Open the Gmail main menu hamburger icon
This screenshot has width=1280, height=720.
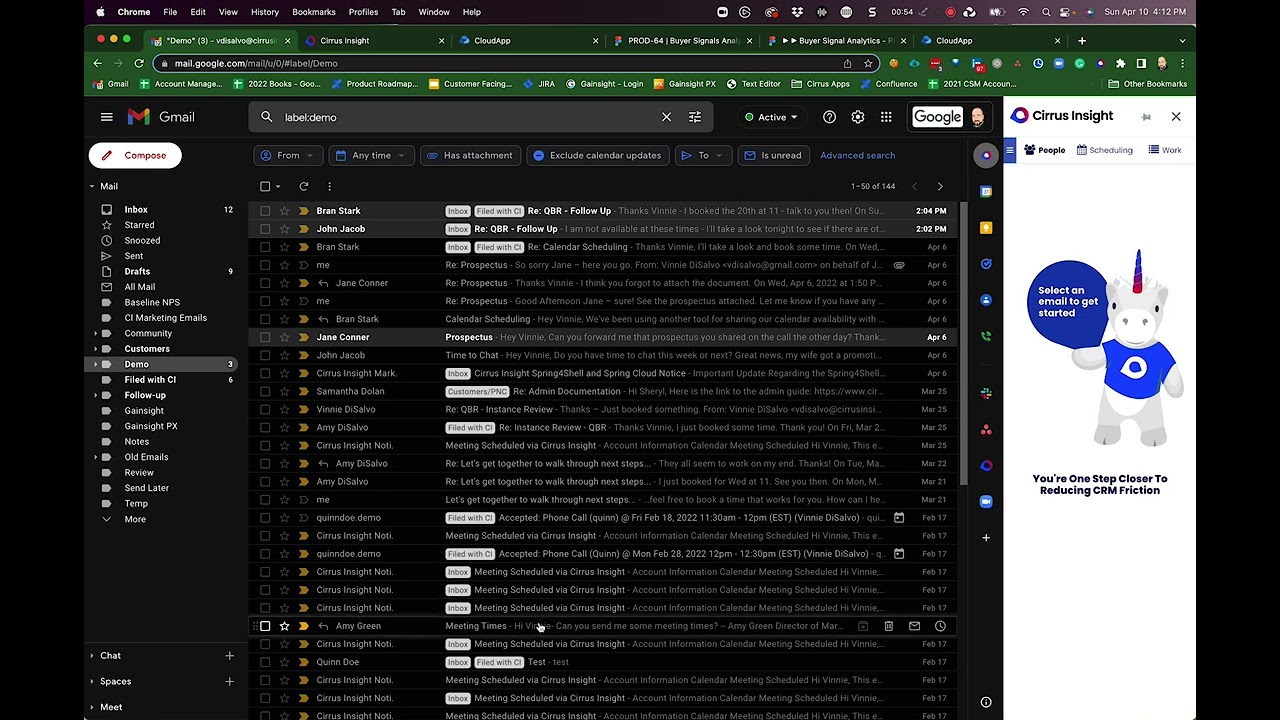(x=106, y=117)
